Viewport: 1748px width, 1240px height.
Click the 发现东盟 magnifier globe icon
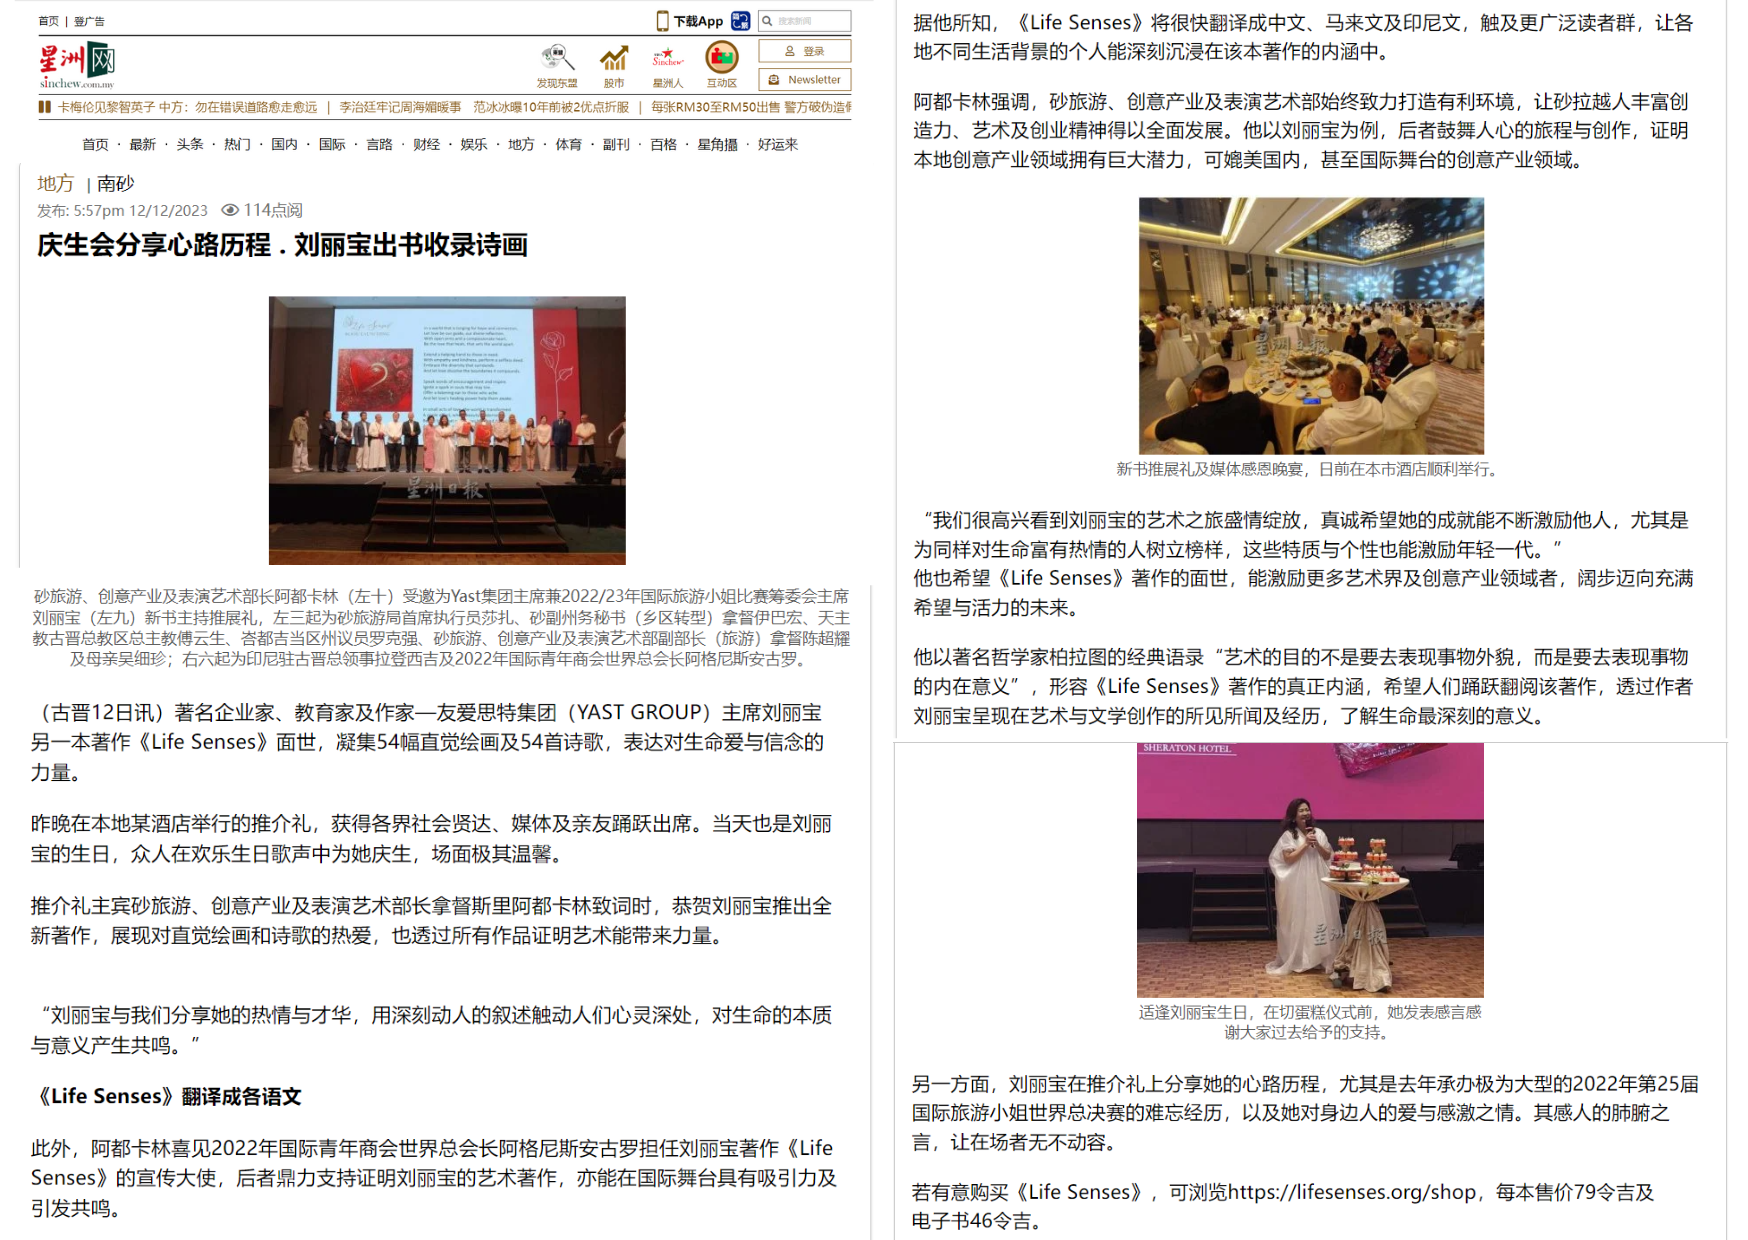click(557, 58)
